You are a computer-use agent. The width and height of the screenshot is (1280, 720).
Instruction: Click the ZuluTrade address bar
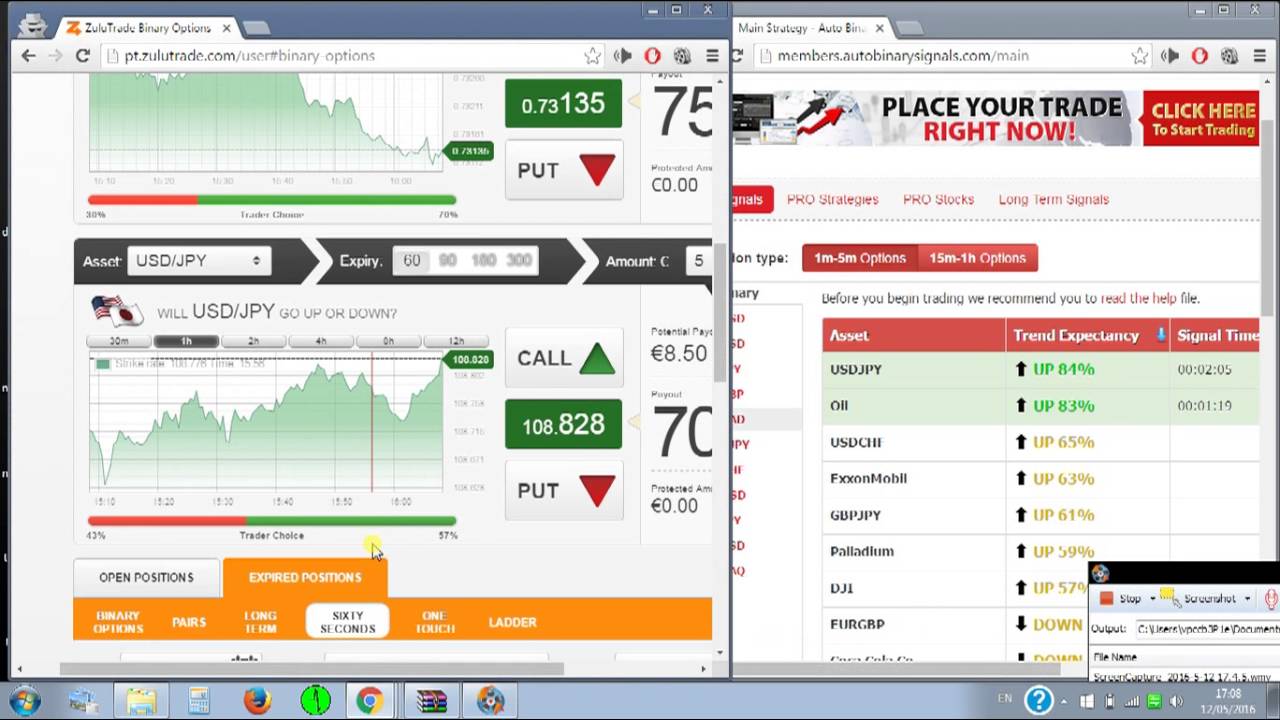340,56
